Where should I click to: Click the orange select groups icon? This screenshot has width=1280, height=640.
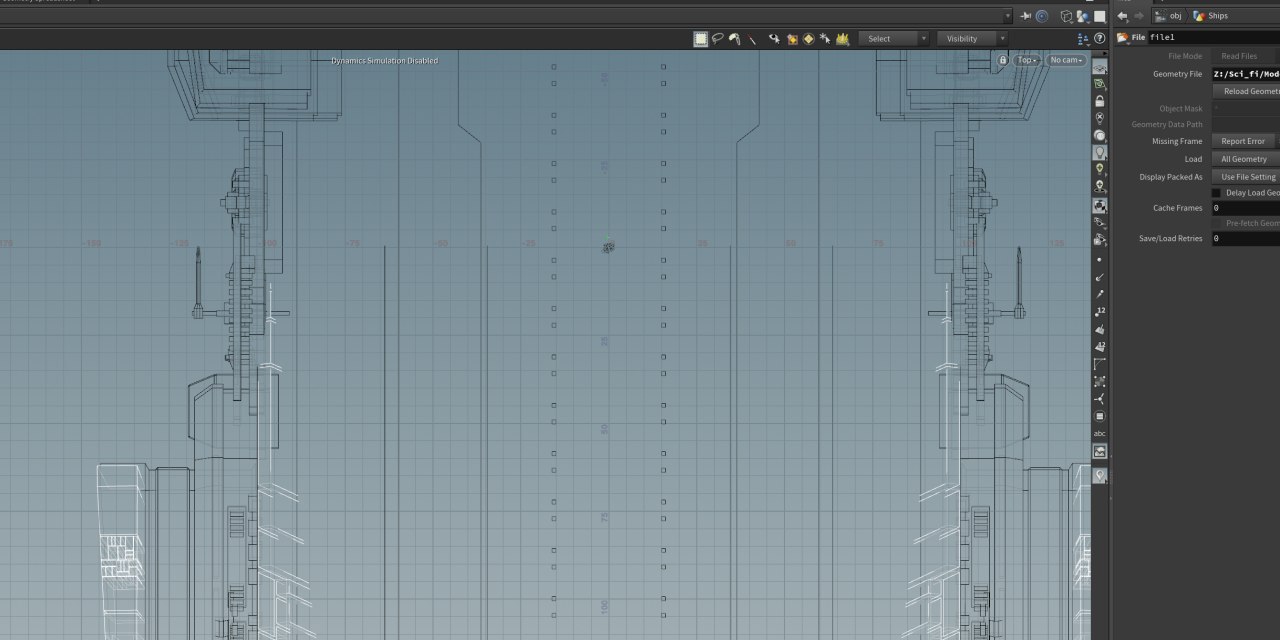(x=791, y=39)
